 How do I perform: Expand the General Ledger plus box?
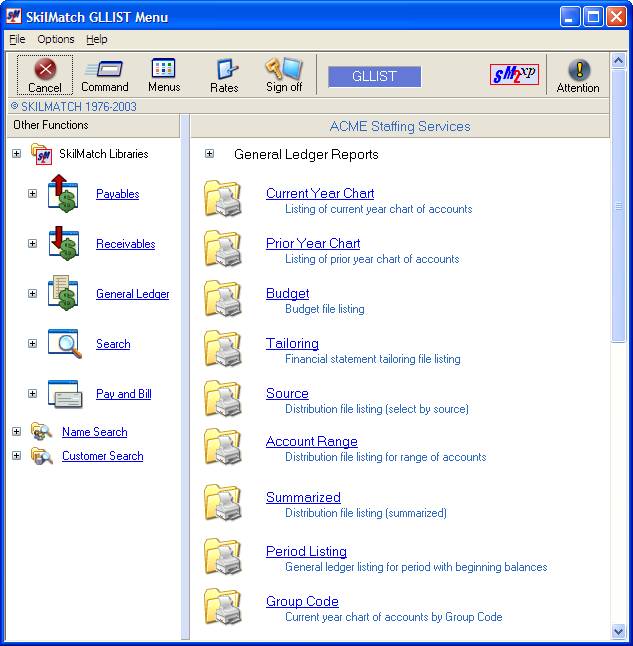33,293
